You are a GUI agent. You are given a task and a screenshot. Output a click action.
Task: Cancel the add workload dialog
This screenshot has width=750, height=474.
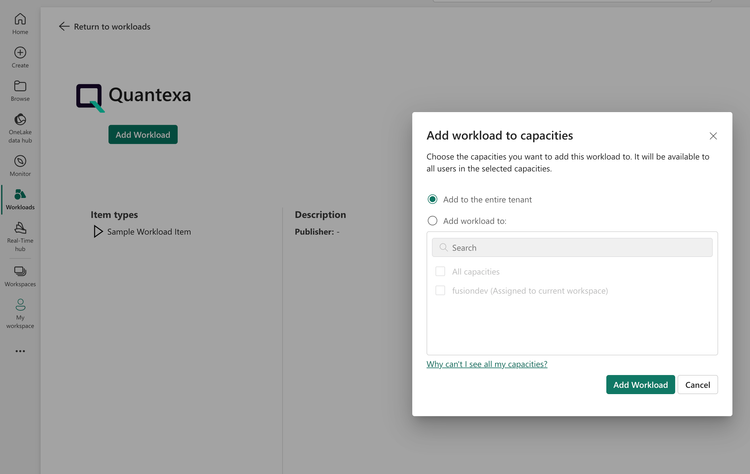(x=697, y=385)
